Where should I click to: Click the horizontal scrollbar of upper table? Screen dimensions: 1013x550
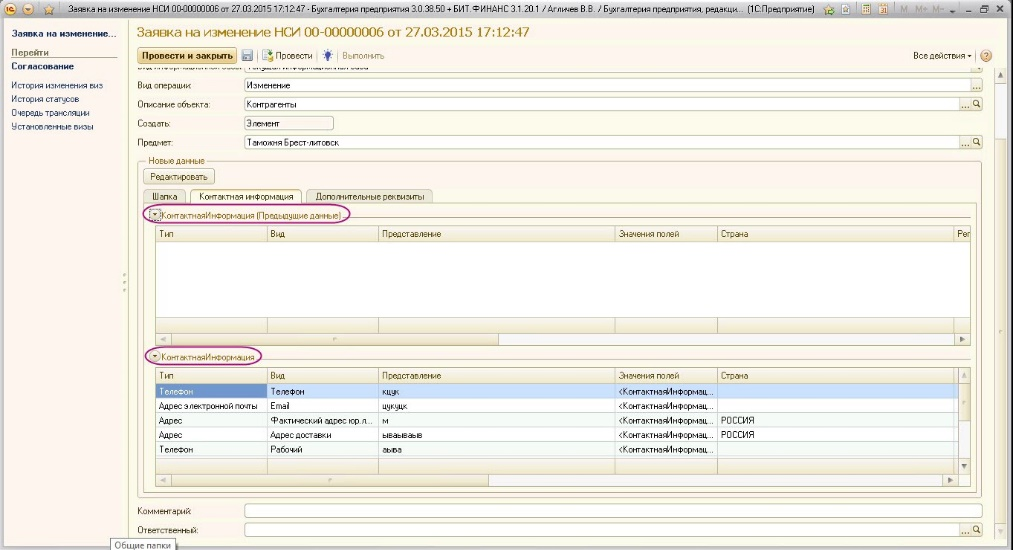pyautogui.click(x=560, y=339)
